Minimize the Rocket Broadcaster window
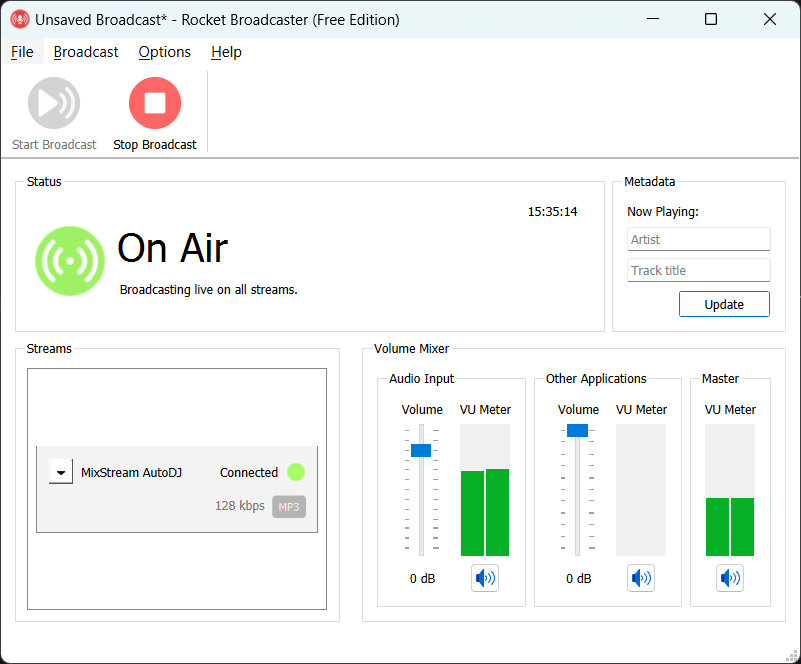This screenshot has height=664, width=801. [653, 19]
